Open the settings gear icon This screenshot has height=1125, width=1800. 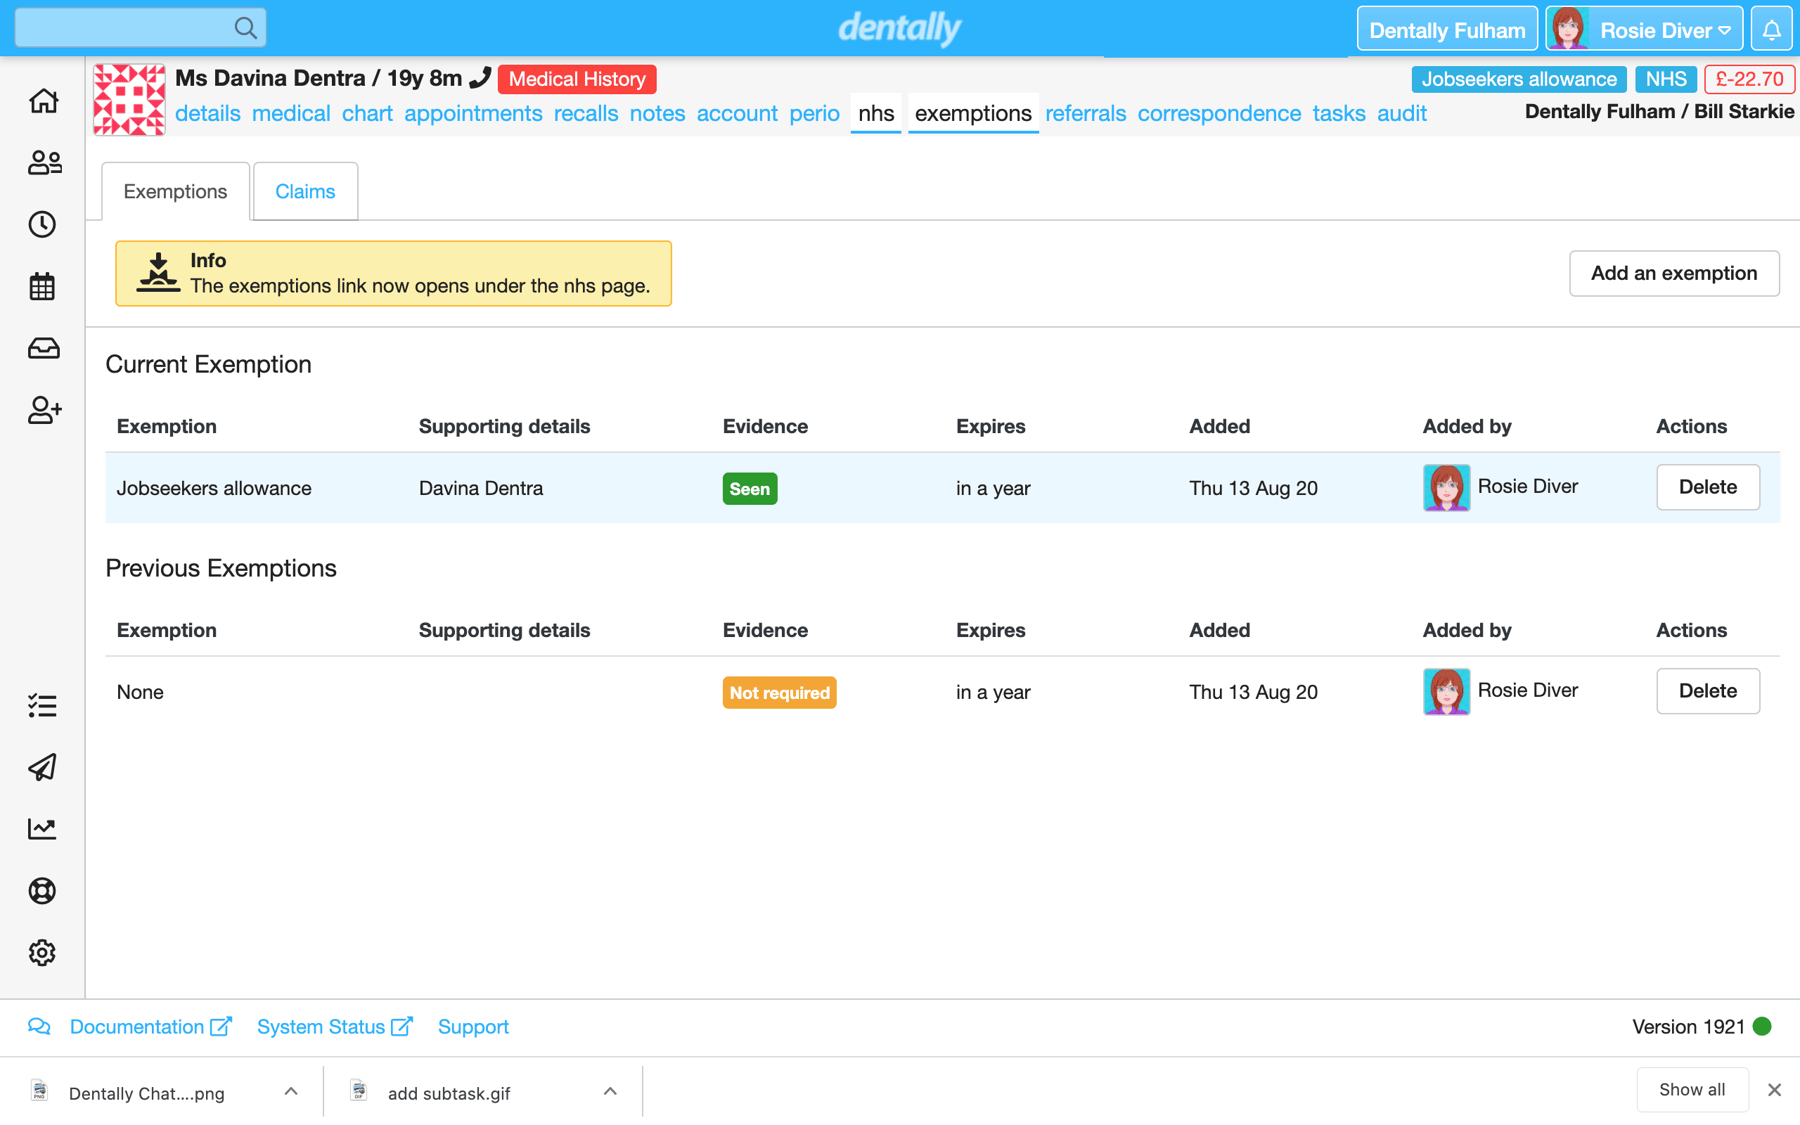click(x=43, y=953)
